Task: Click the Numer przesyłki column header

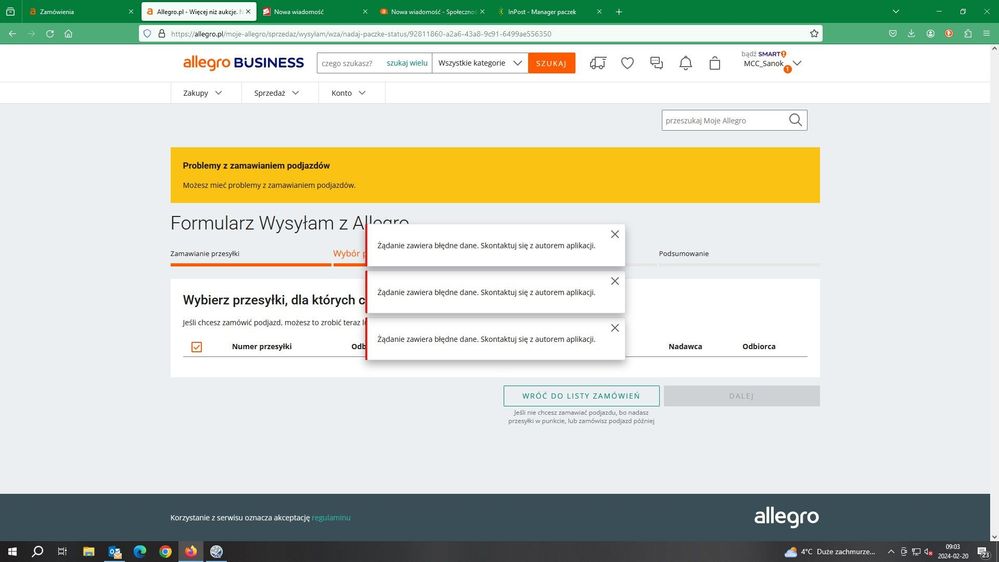Action: [x=262, y=347]
